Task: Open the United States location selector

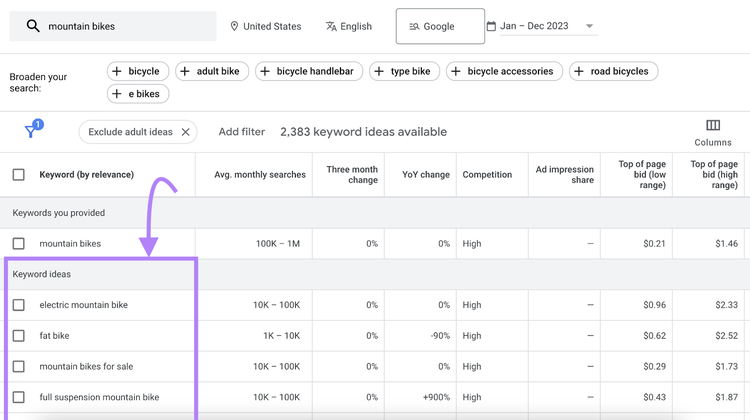Action: tap(266, 26)
